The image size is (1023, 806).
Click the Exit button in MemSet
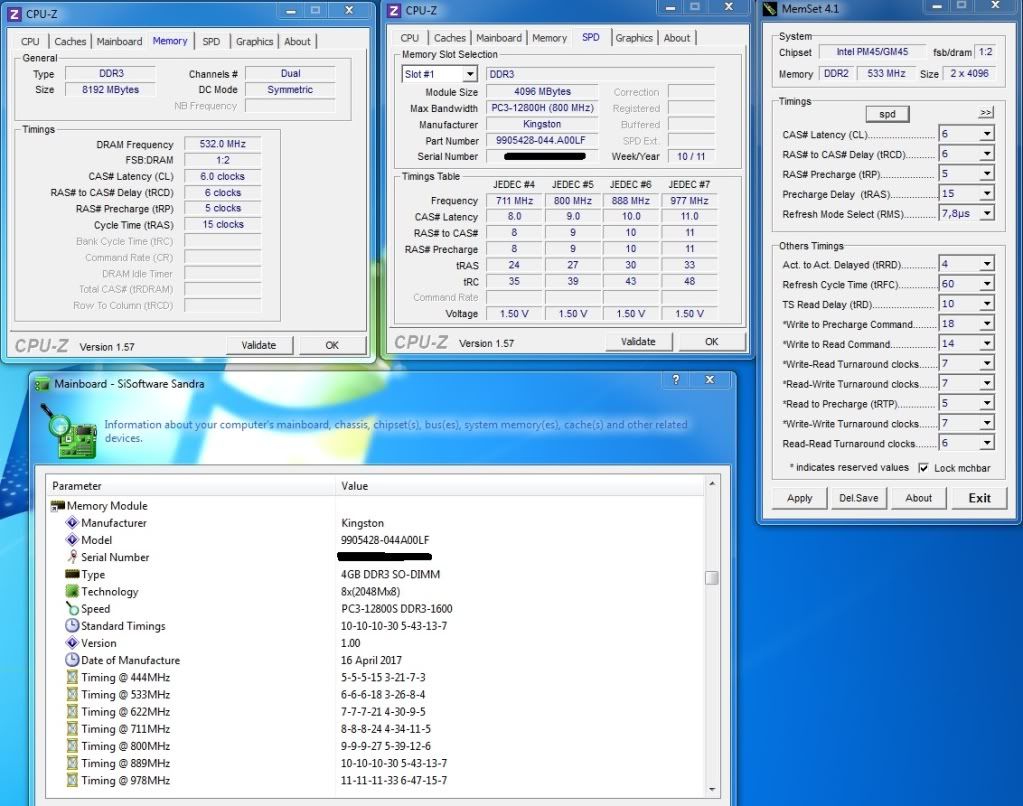pyautogui.click(x=979, y=498)
